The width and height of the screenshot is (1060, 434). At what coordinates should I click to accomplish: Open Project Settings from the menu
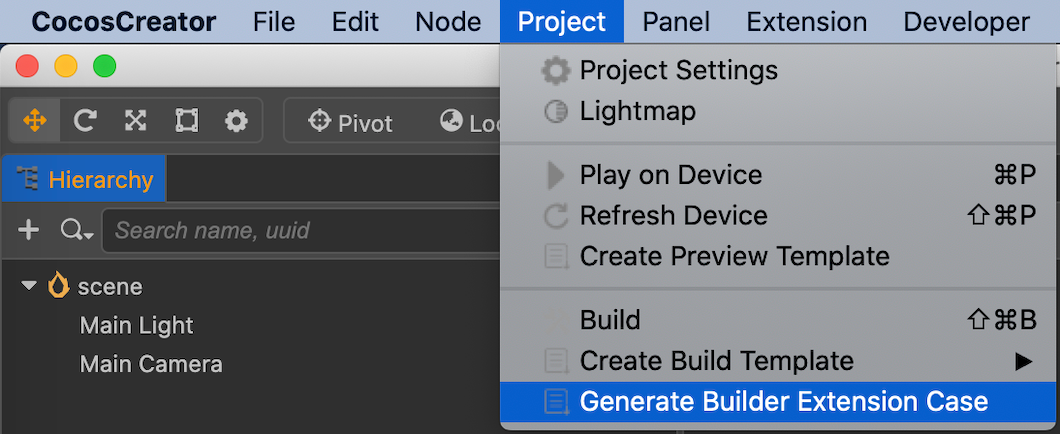(x=777, y=70)
